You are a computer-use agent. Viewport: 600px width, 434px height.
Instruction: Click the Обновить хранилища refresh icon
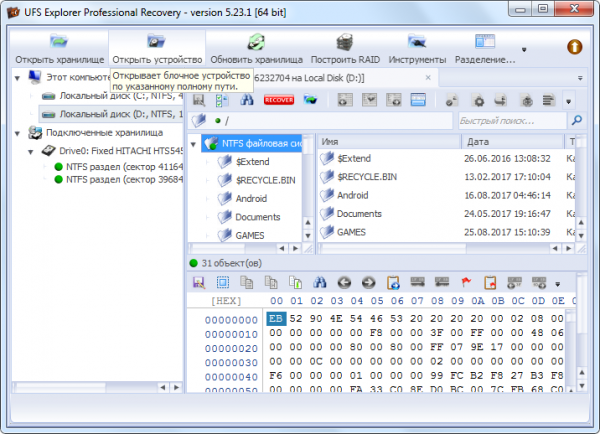tap(255, 48)
